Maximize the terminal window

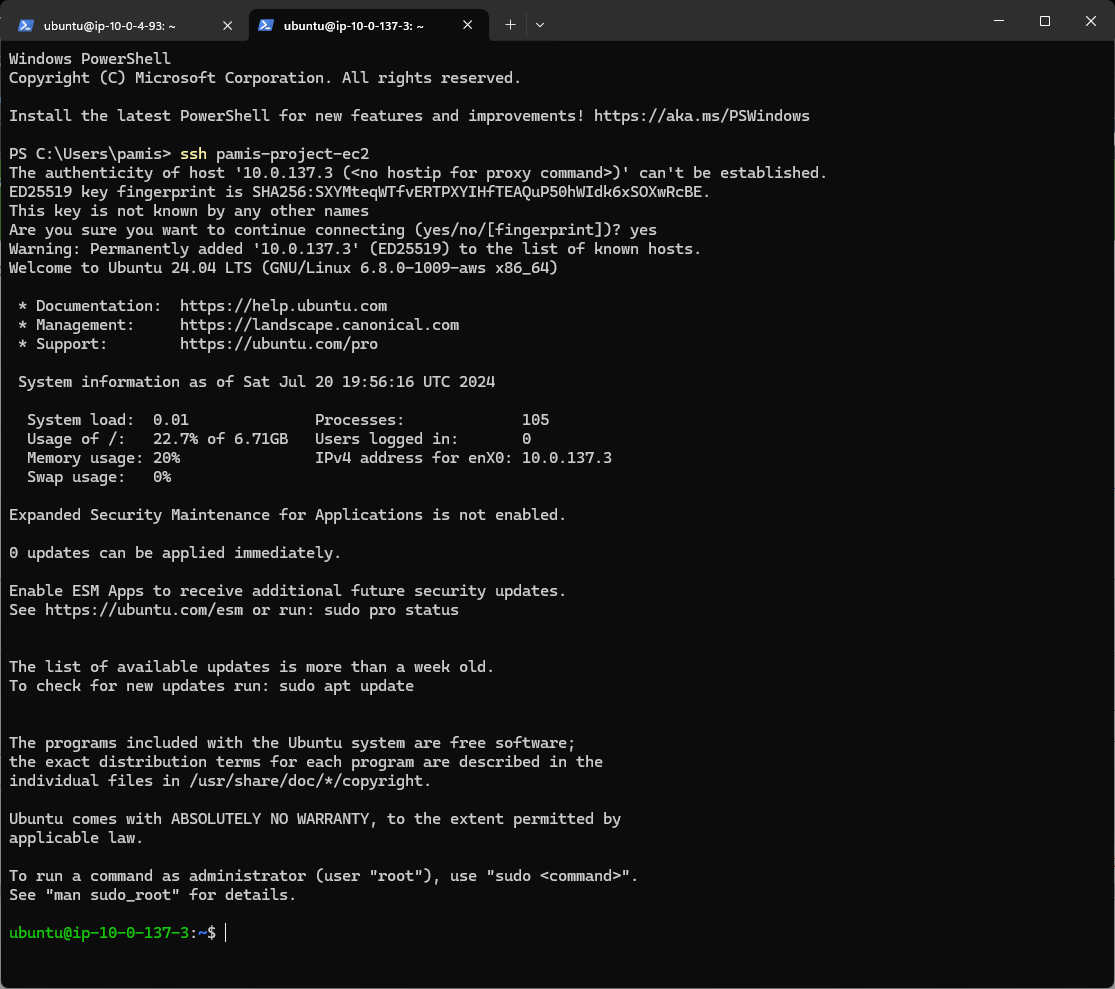click(x=1045, y=21)
